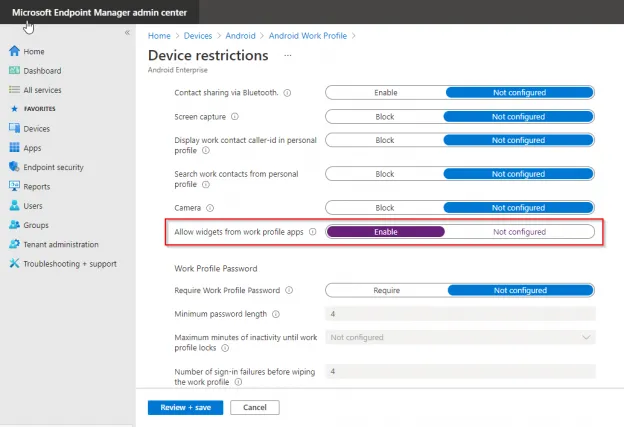Image resolution: width=624 pixels, height=427 pixels.
Task: Collapse the sidebar with double chevron
Action: (127, 33)
